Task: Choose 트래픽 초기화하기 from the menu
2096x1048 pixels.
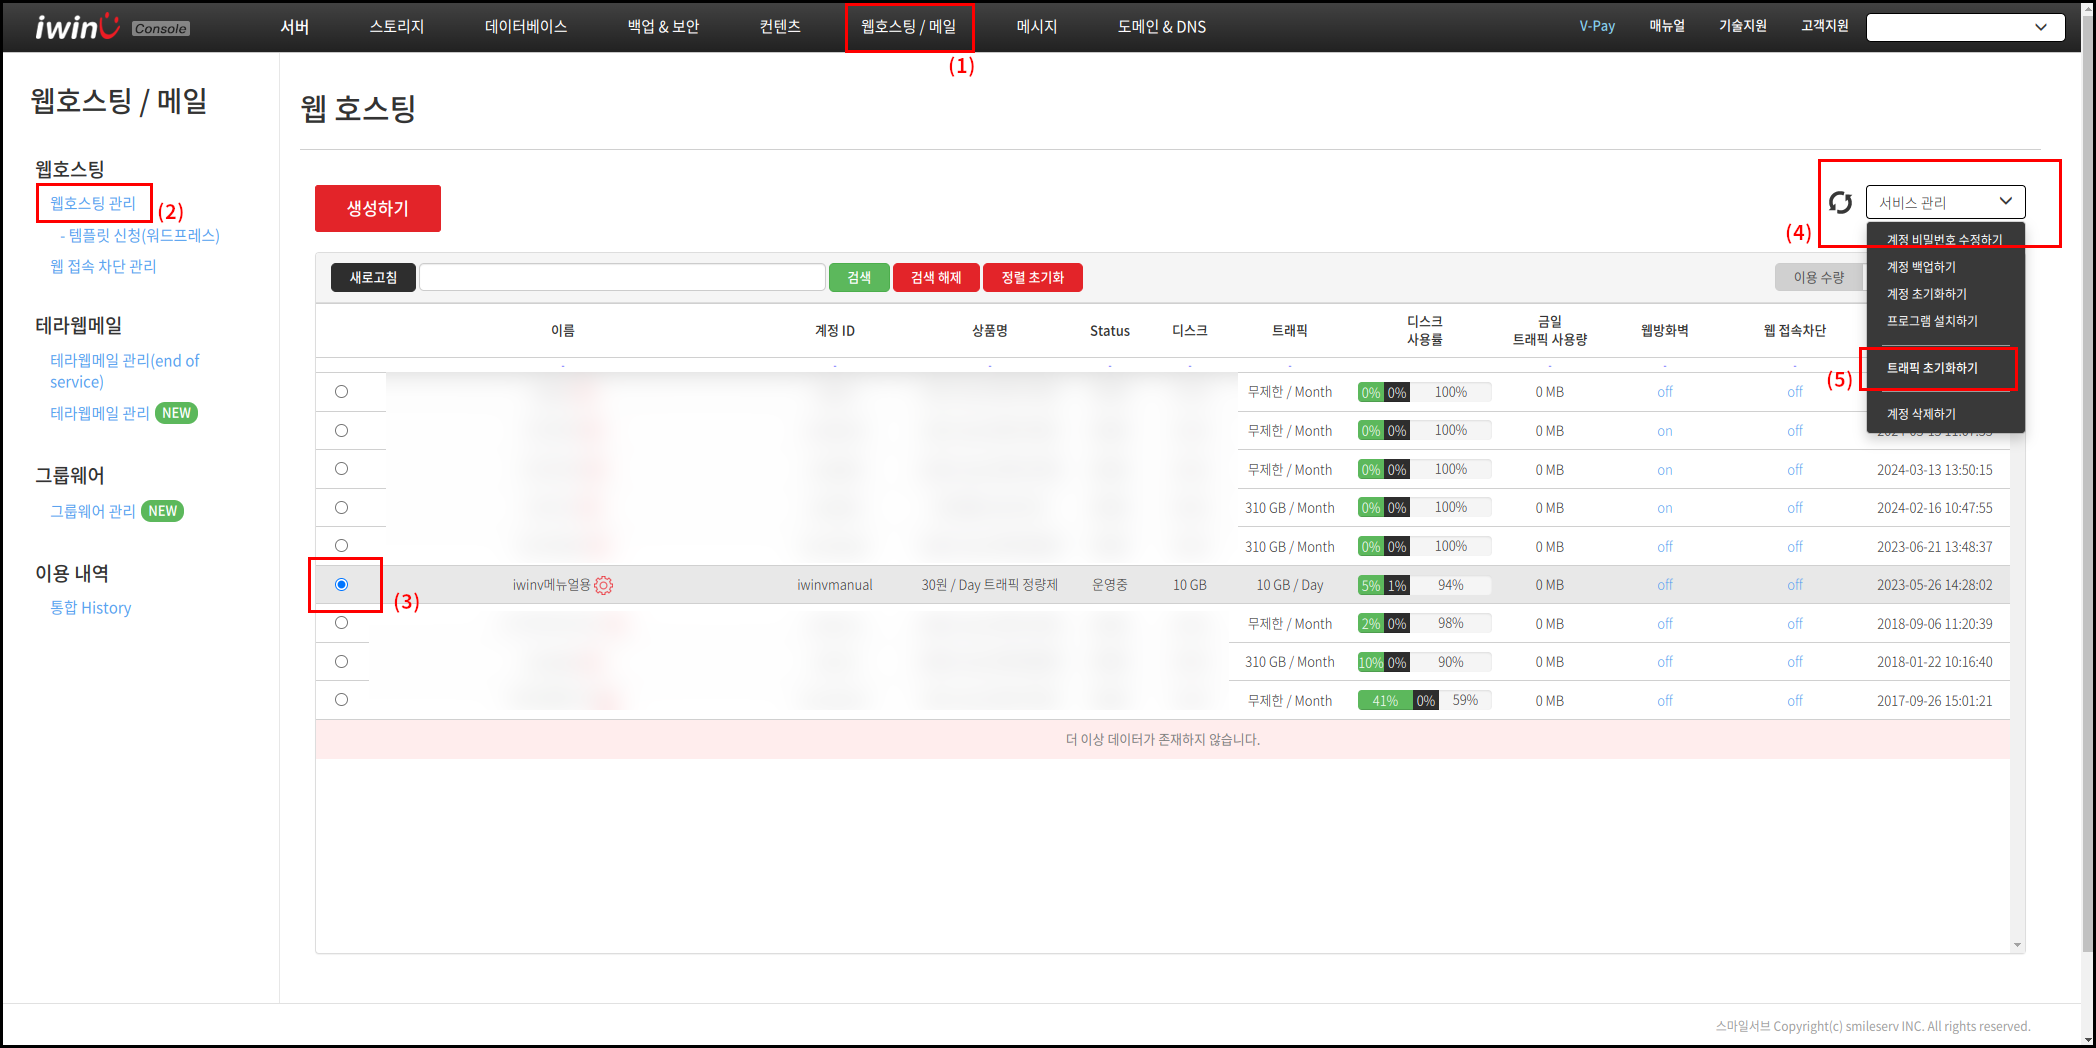Action: tap(1932, 368)
